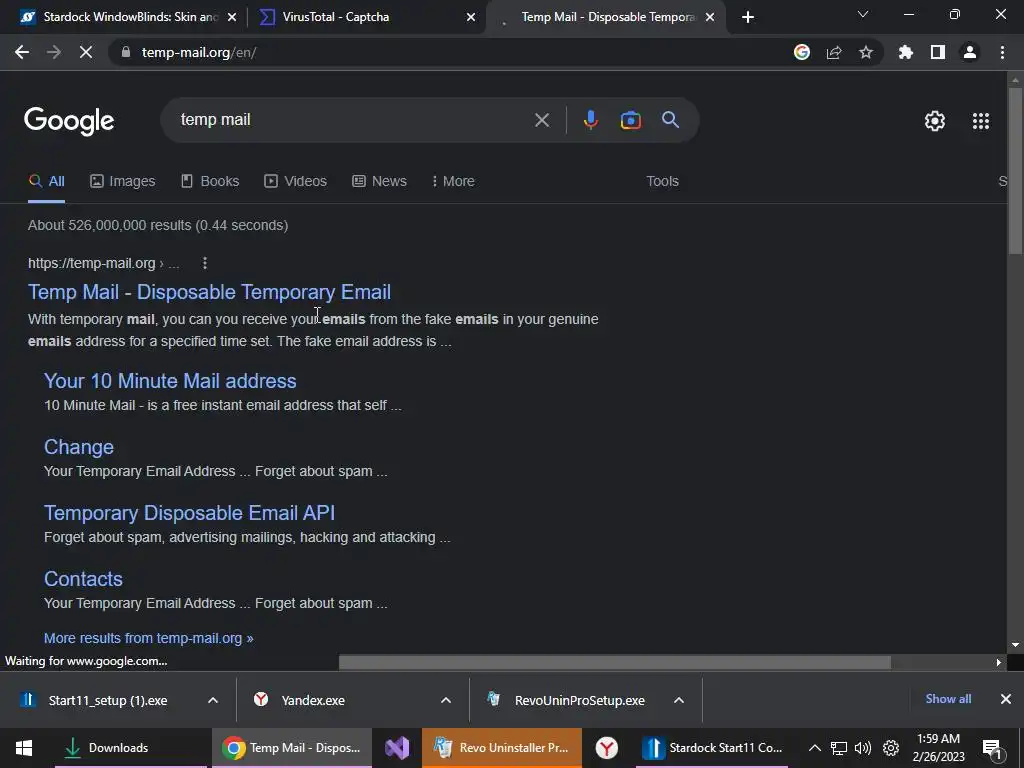Open the Extensions puzzle icon
This screenshot has width=1024, height=768.
tap(906, 52)
